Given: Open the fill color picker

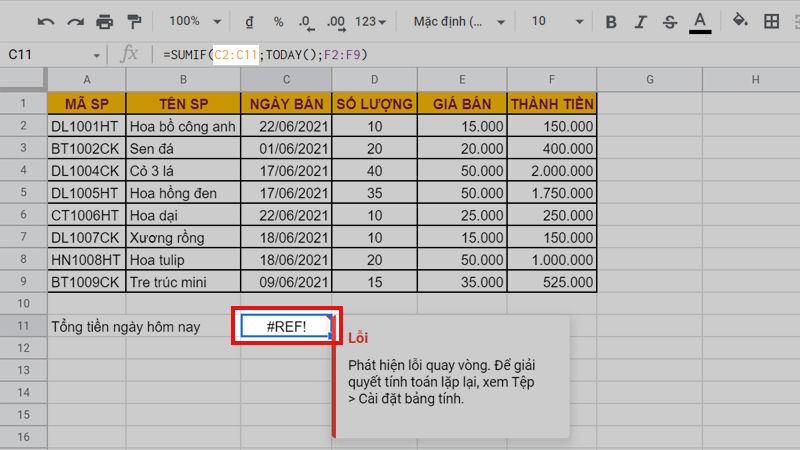Looking at the screenshot, I should 740,21.
